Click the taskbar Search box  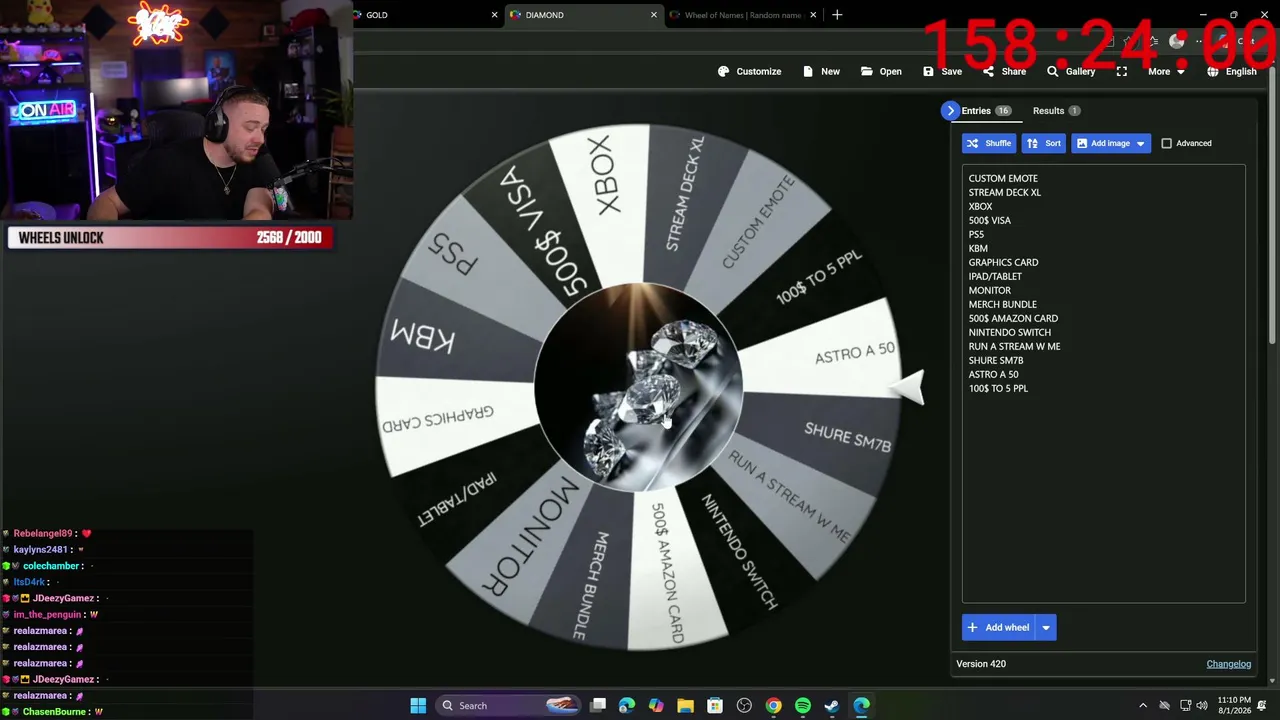pos(510,706)
